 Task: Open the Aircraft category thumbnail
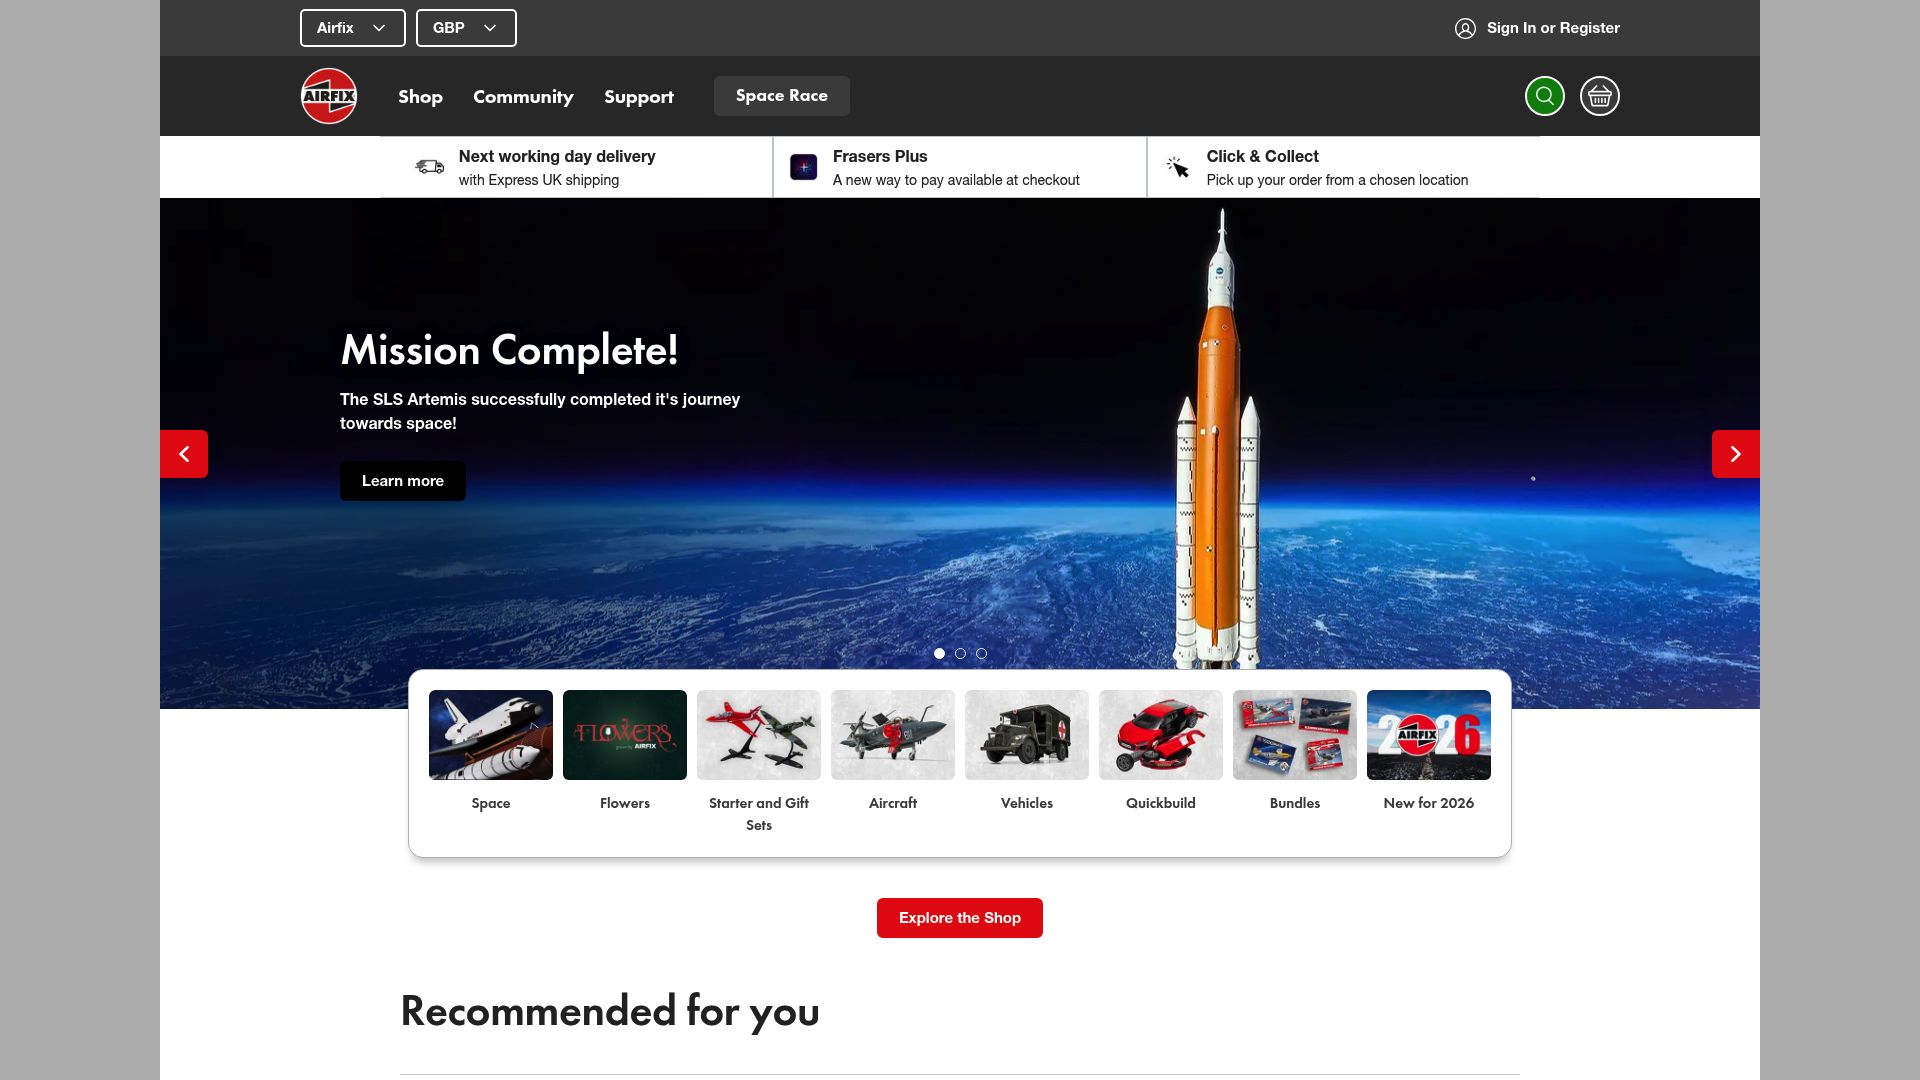pyautogui.click(x=893, y=735)
